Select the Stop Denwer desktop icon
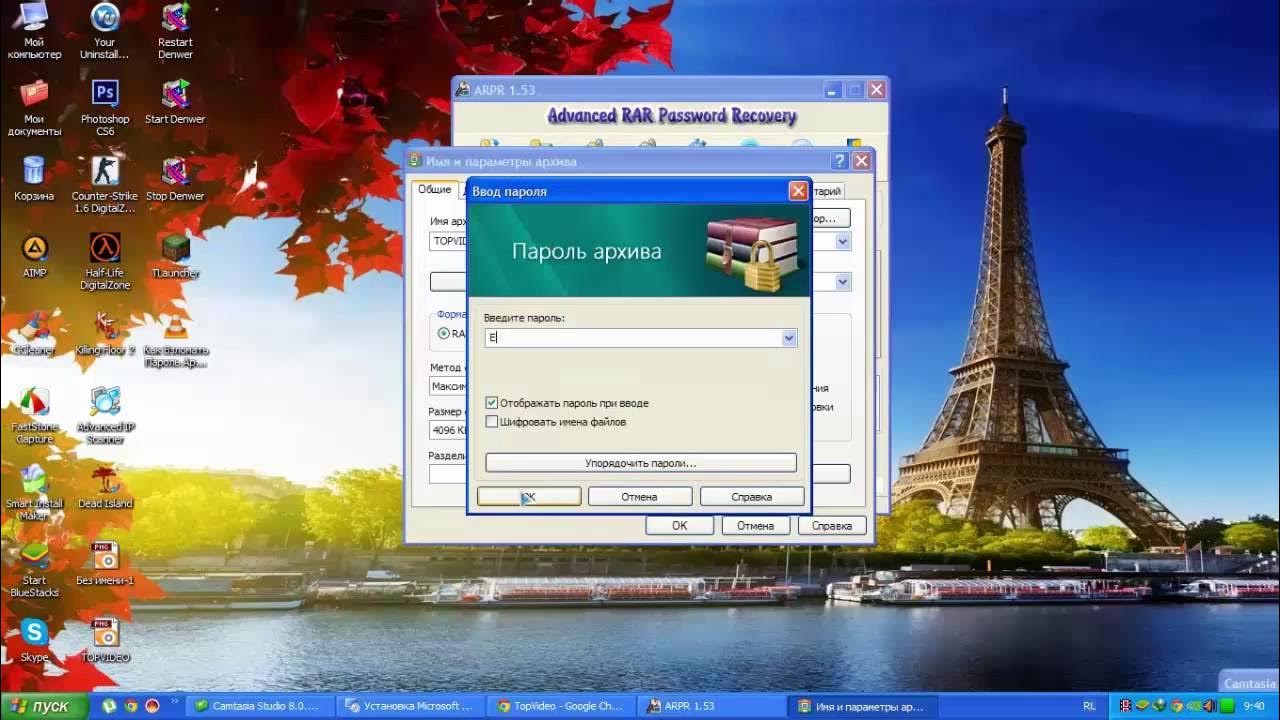This screenshot has height=720, width=1280. 175,179
